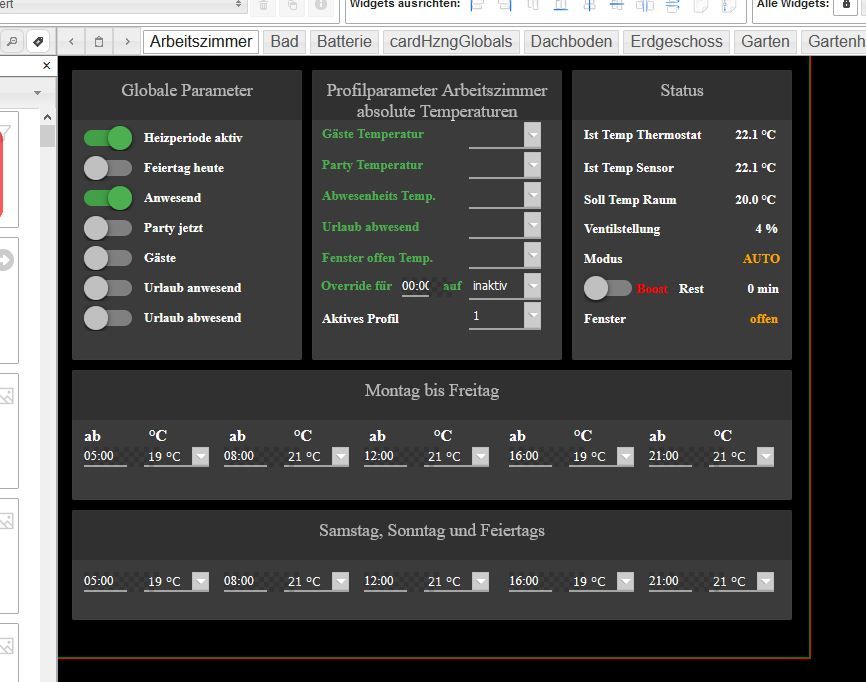This screenshot has width=866, height=682.
Task: Switch to the Batterie tab
Action: point(345,41)
